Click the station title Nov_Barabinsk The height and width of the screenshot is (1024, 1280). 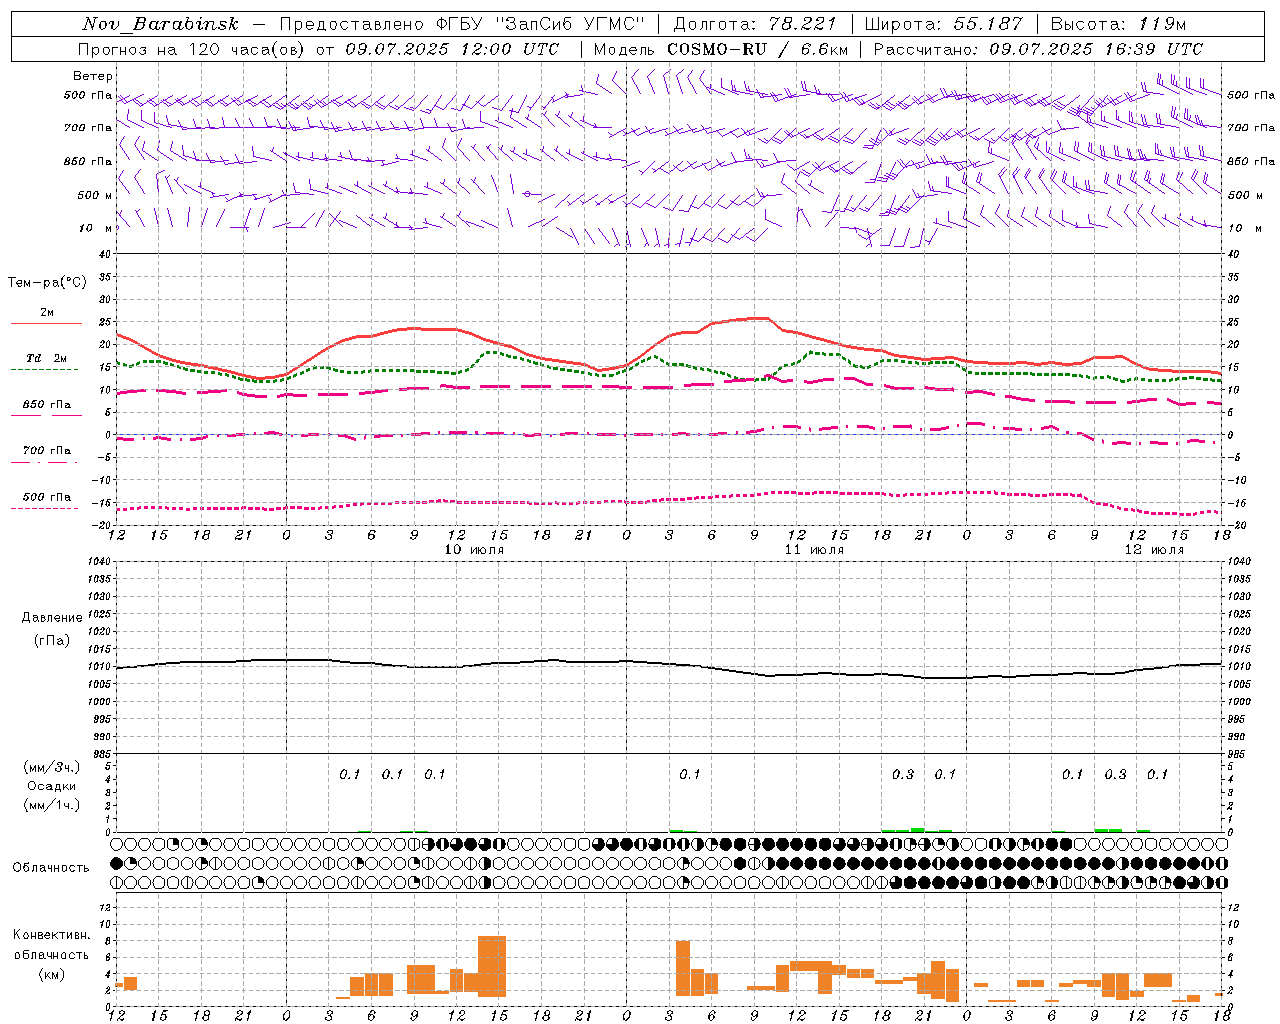pos(160,24)
